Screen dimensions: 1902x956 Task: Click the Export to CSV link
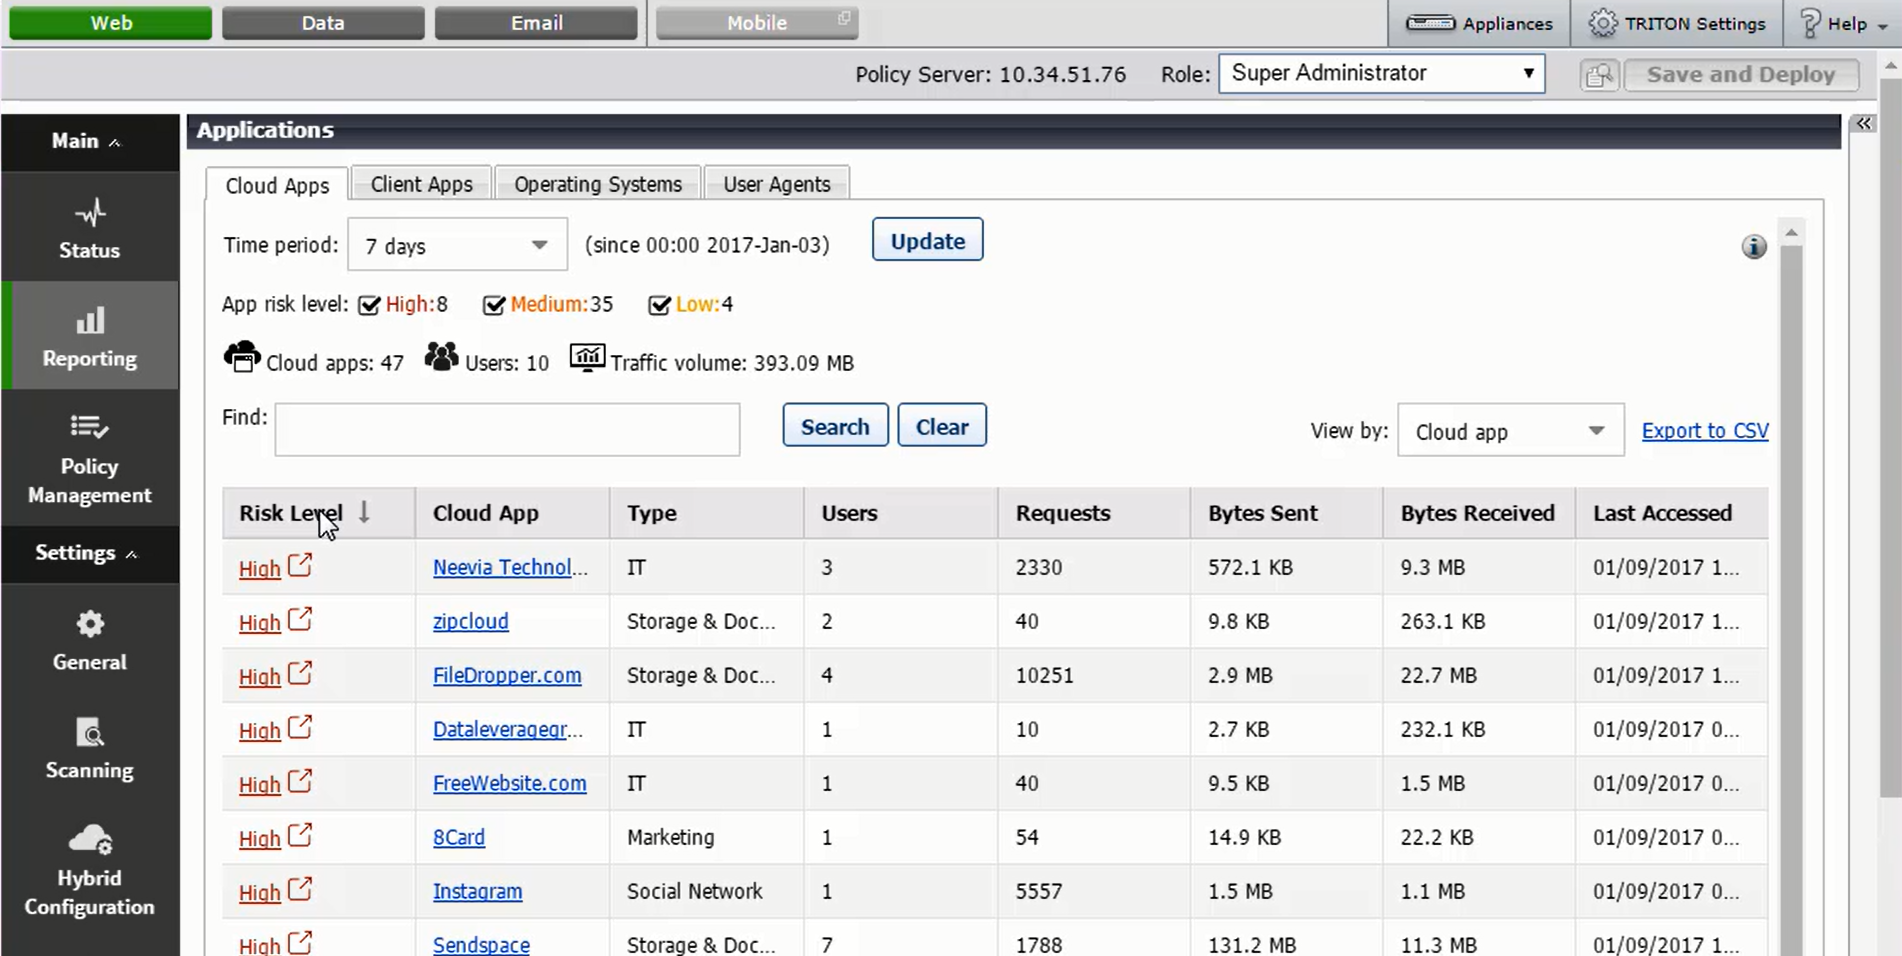1704,431
